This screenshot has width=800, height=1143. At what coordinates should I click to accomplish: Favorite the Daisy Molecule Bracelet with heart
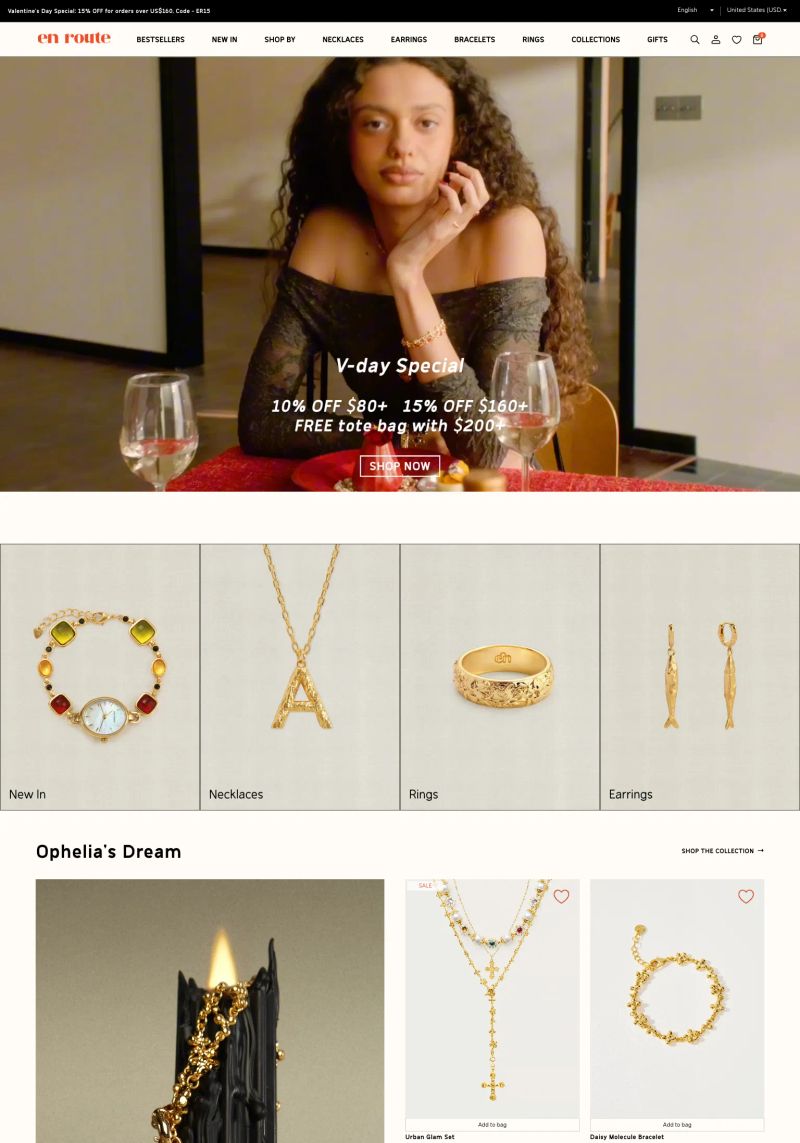(x=745, y=897)
